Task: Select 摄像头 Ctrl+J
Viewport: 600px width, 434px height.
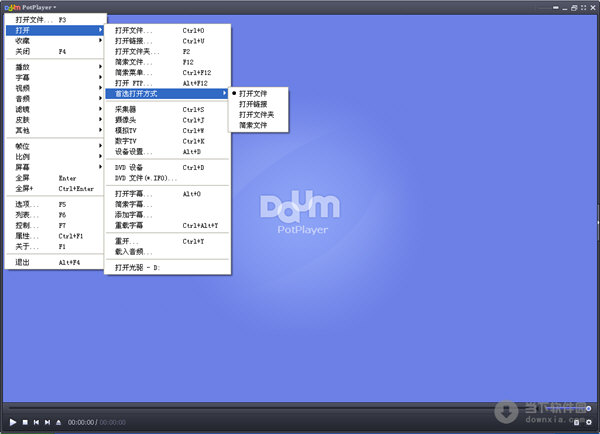Action: (167, 120)
